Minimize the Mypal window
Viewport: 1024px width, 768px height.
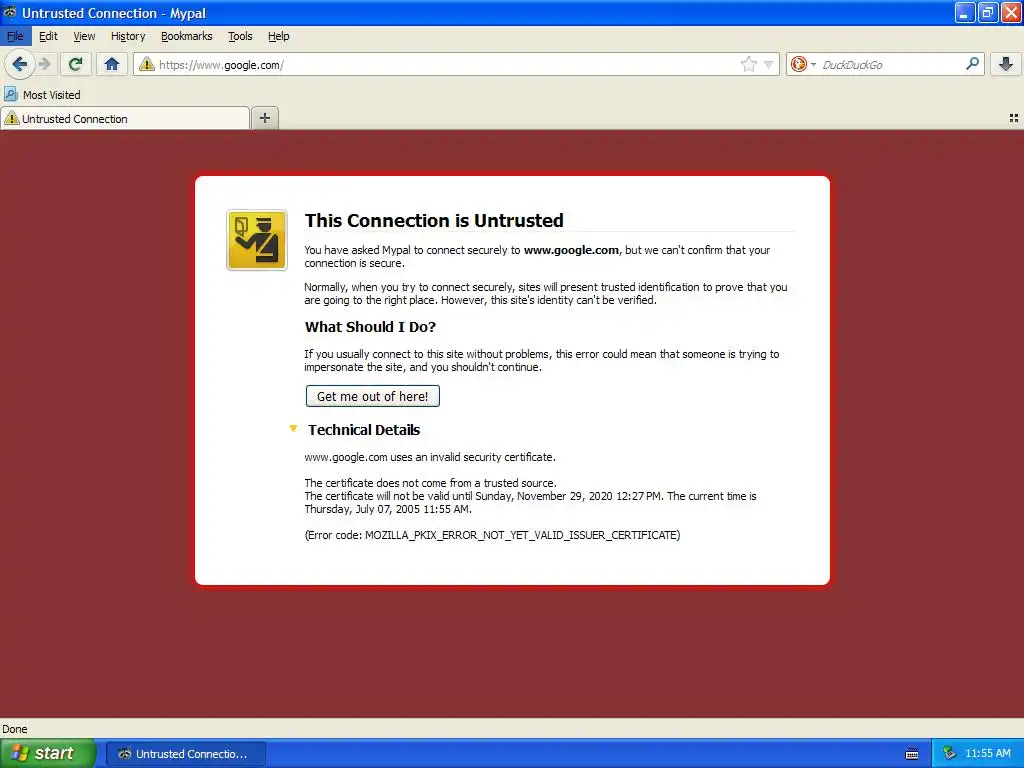[x=965, y=12]
